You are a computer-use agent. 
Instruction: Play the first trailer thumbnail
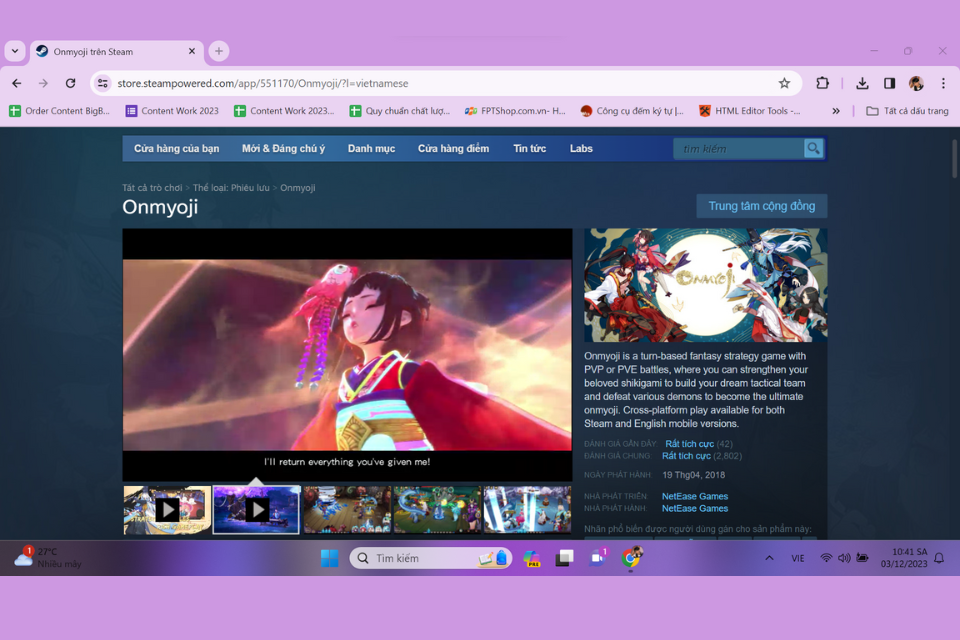pos(167,510)
